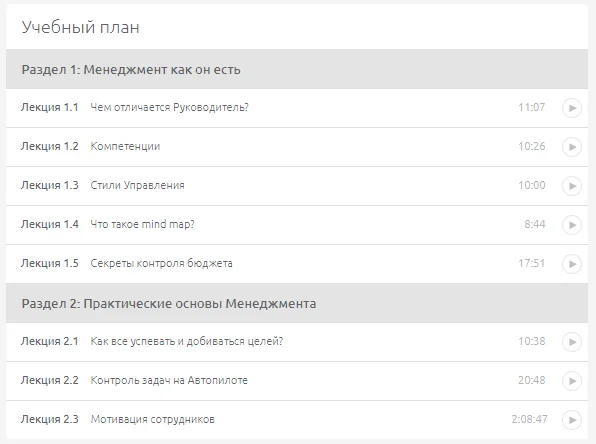This screenshot has width=596, height=444.
Task: Open the Компетенции lecture title
Action: [x=125, y=146]
